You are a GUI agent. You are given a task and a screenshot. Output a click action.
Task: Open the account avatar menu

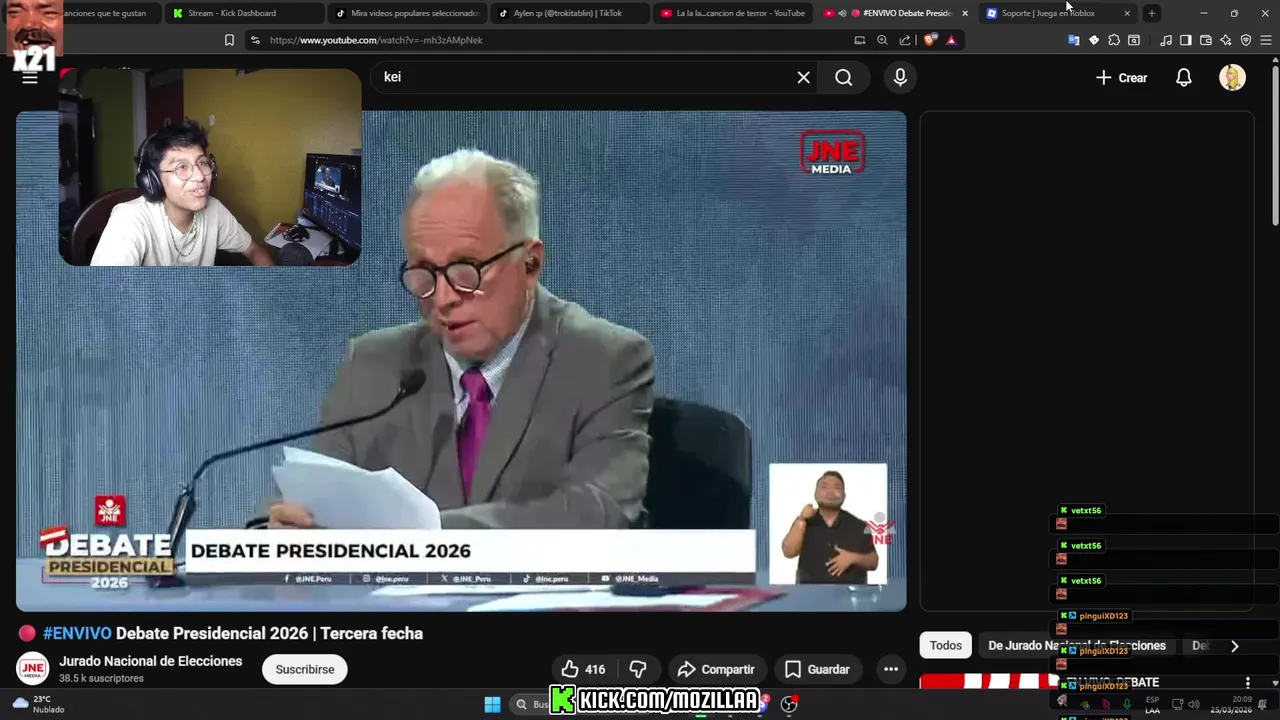pos(1232,77)
